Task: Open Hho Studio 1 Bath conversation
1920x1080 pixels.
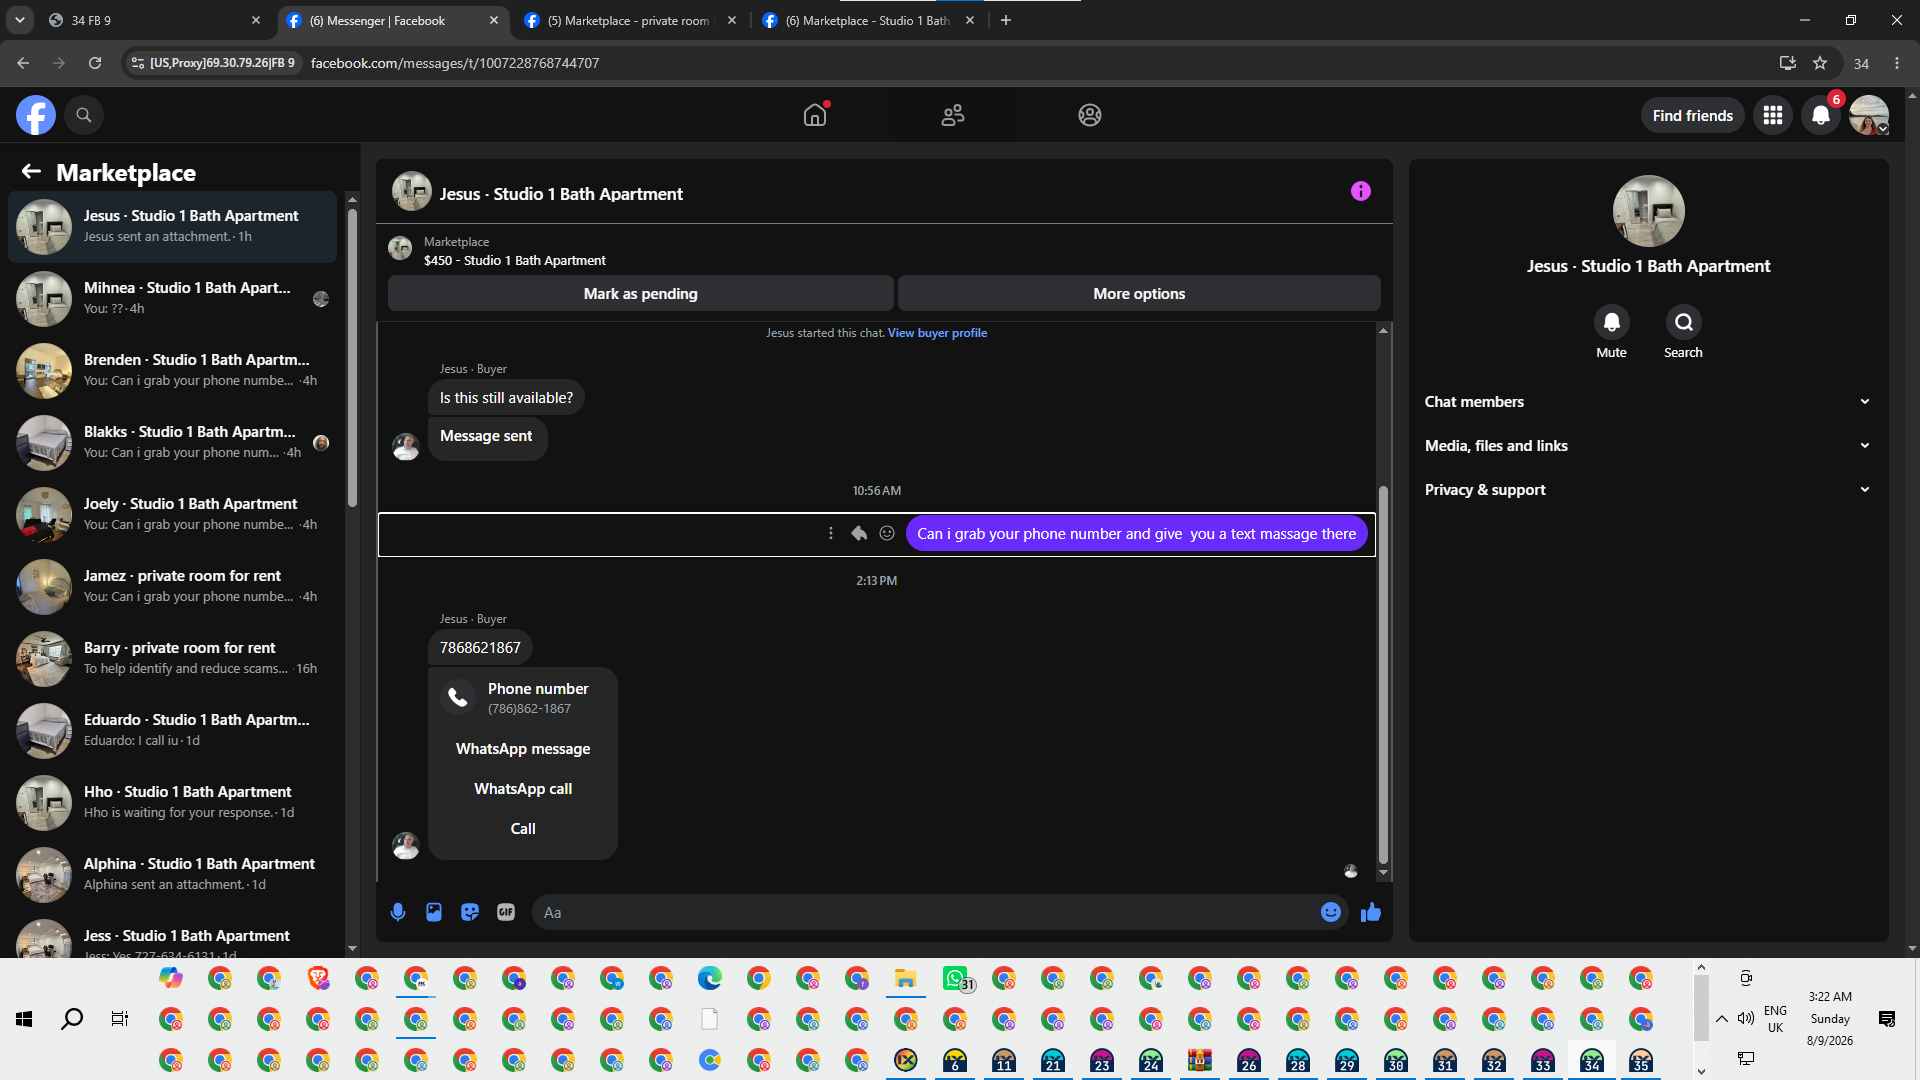Action: (173, 803)
